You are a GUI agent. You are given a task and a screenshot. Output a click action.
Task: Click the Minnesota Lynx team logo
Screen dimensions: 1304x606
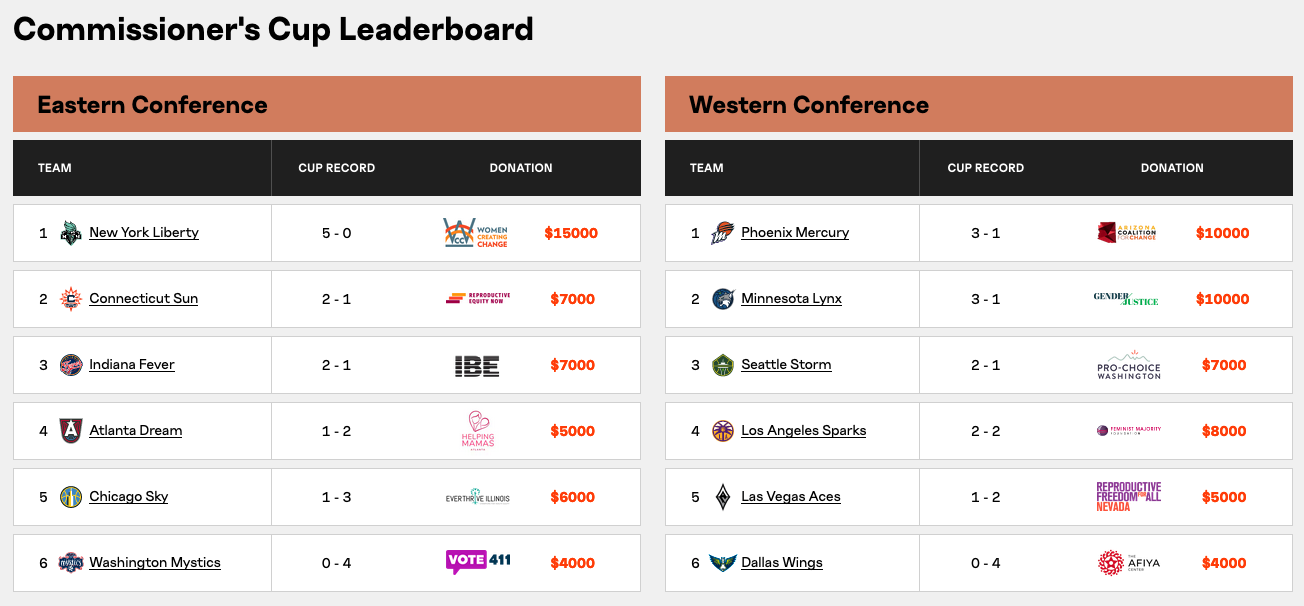(723, 299)
